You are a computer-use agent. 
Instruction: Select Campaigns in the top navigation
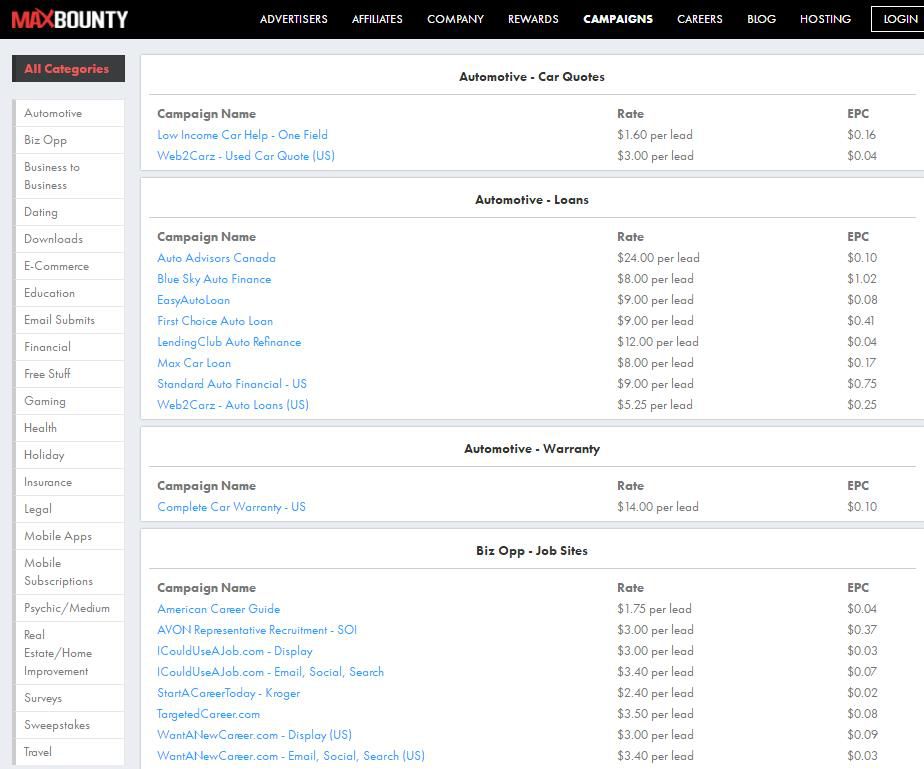[x=618, y=19]
